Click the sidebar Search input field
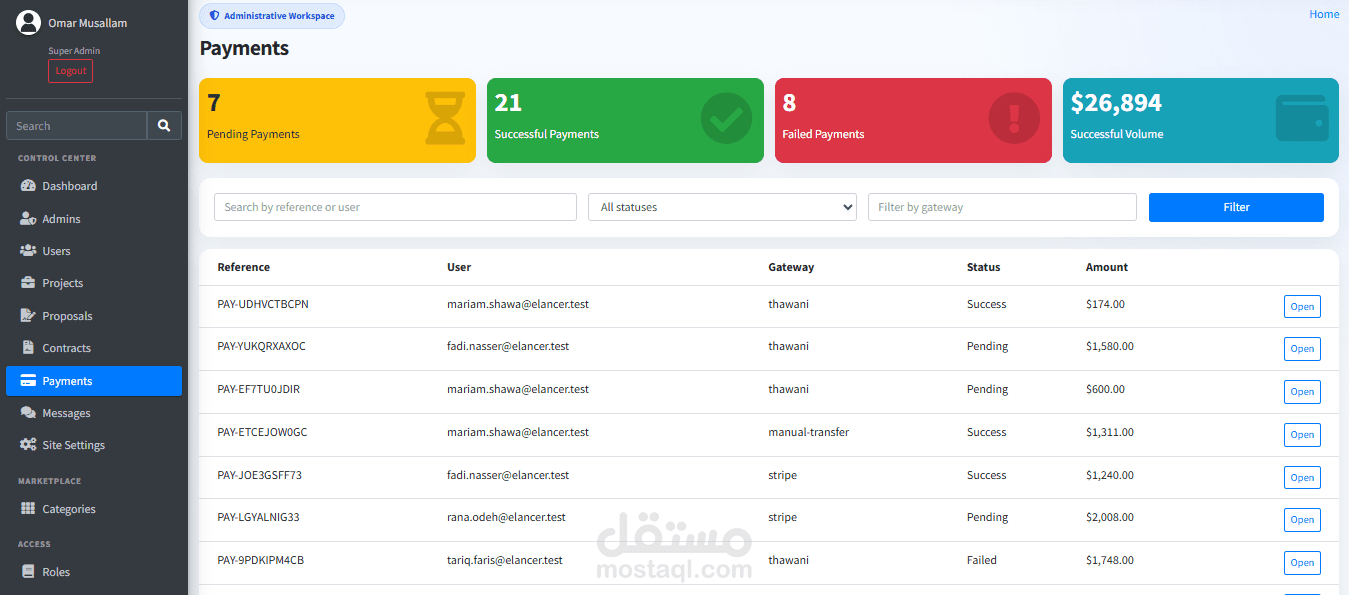 (77, 126)
